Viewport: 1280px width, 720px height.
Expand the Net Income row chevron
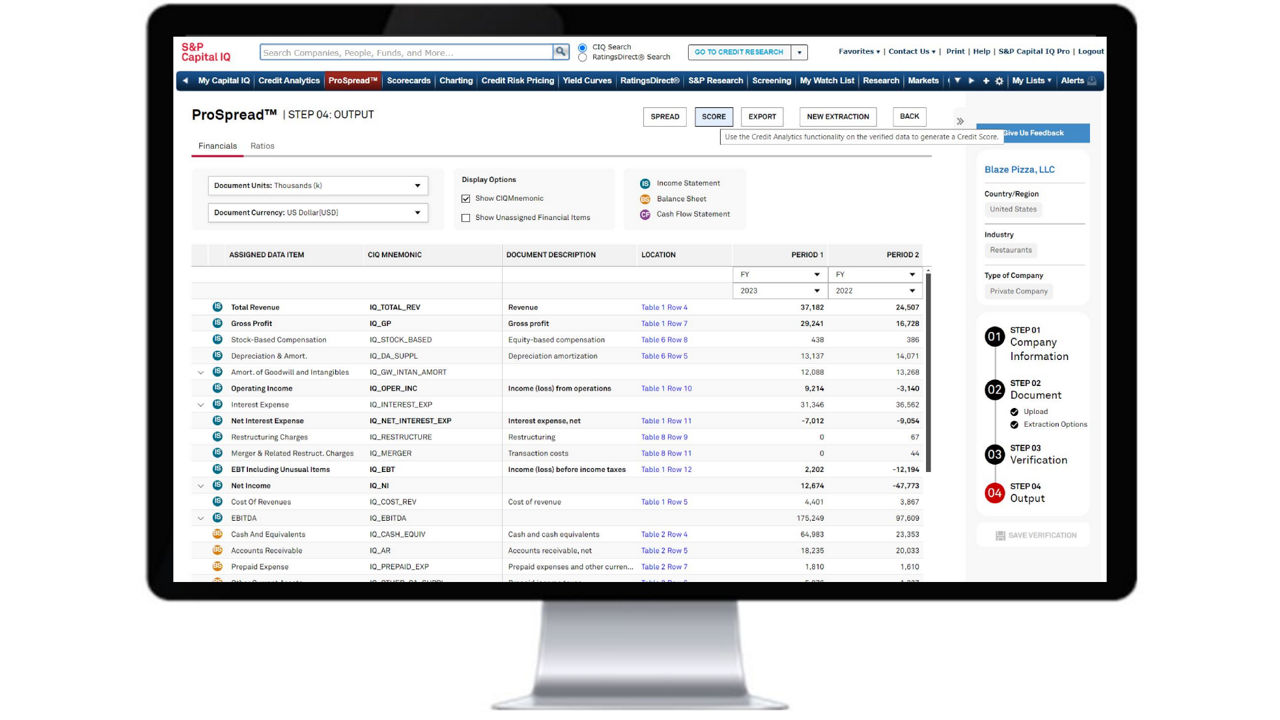pos(201,486)
